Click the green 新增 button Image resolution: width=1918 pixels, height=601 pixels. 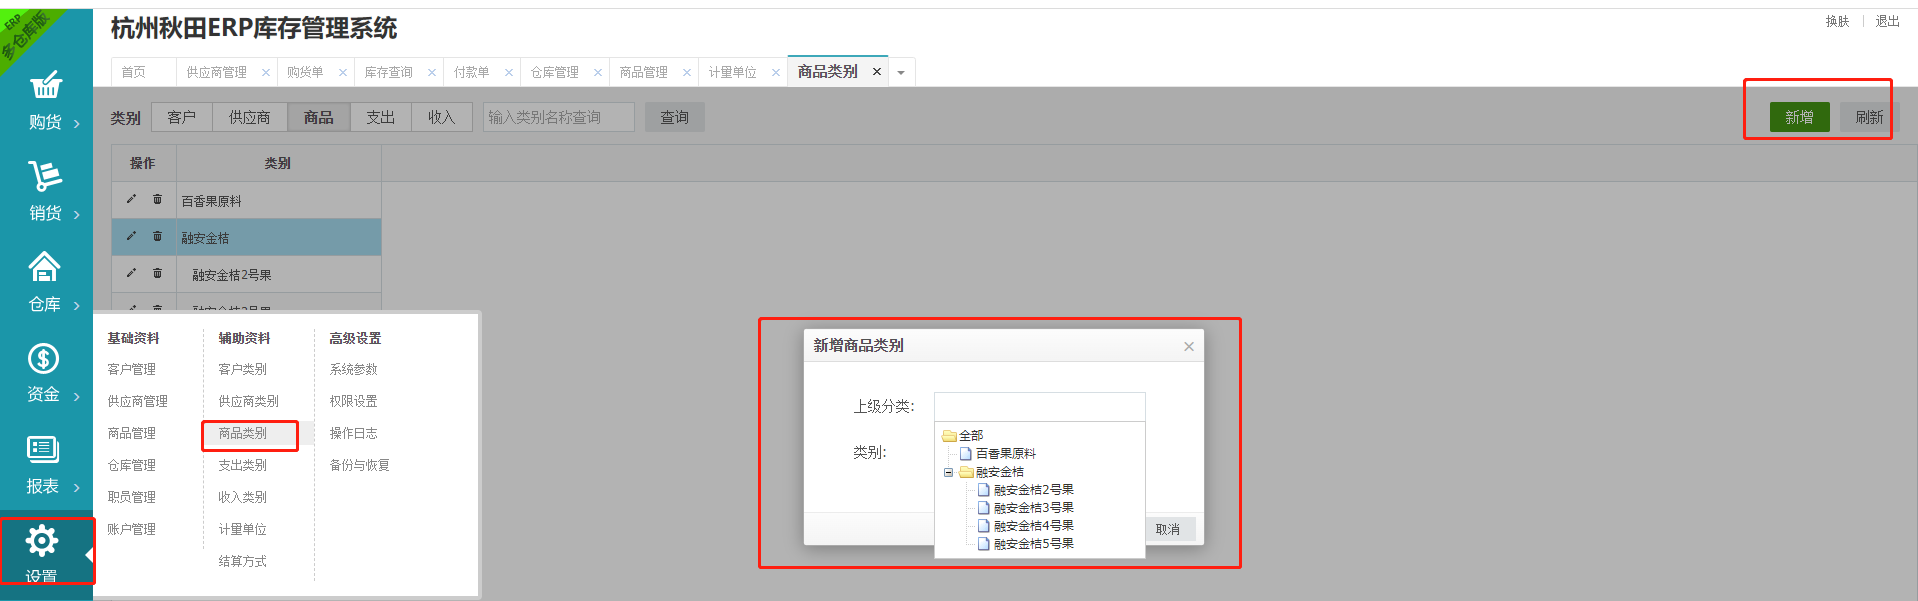(x=1799, y=117)
